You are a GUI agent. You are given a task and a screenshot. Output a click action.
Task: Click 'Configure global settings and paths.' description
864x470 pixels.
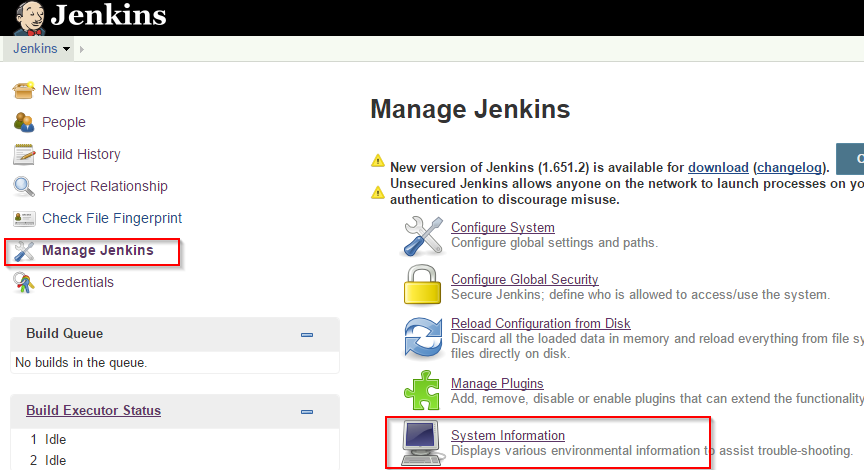coord(554,242)
